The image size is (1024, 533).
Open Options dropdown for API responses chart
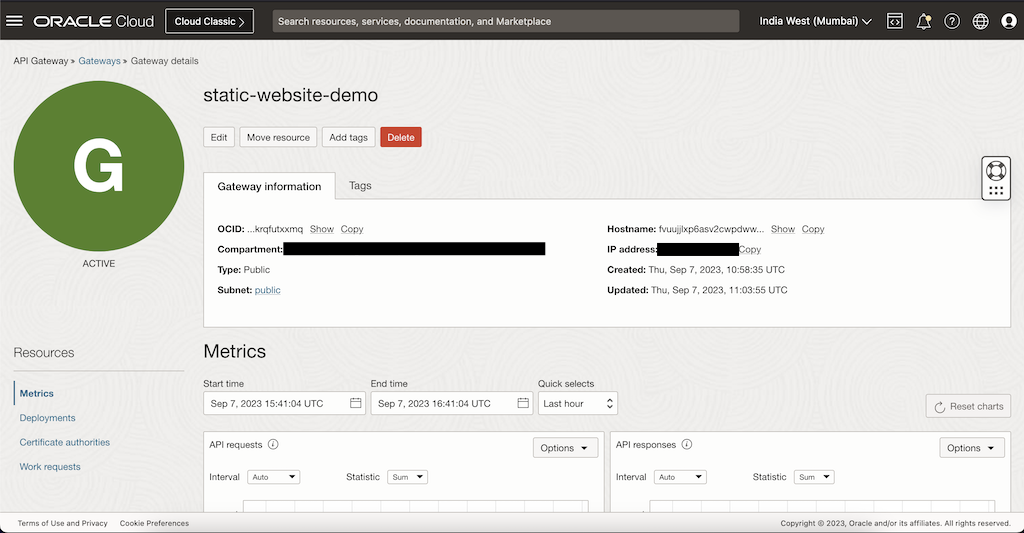[x=971, y=447]
